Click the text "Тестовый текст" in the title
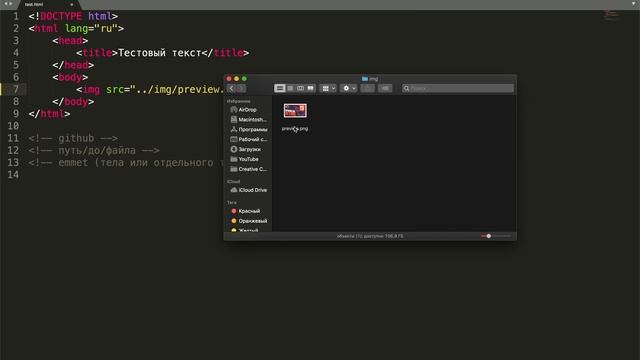 click(160, 53)
